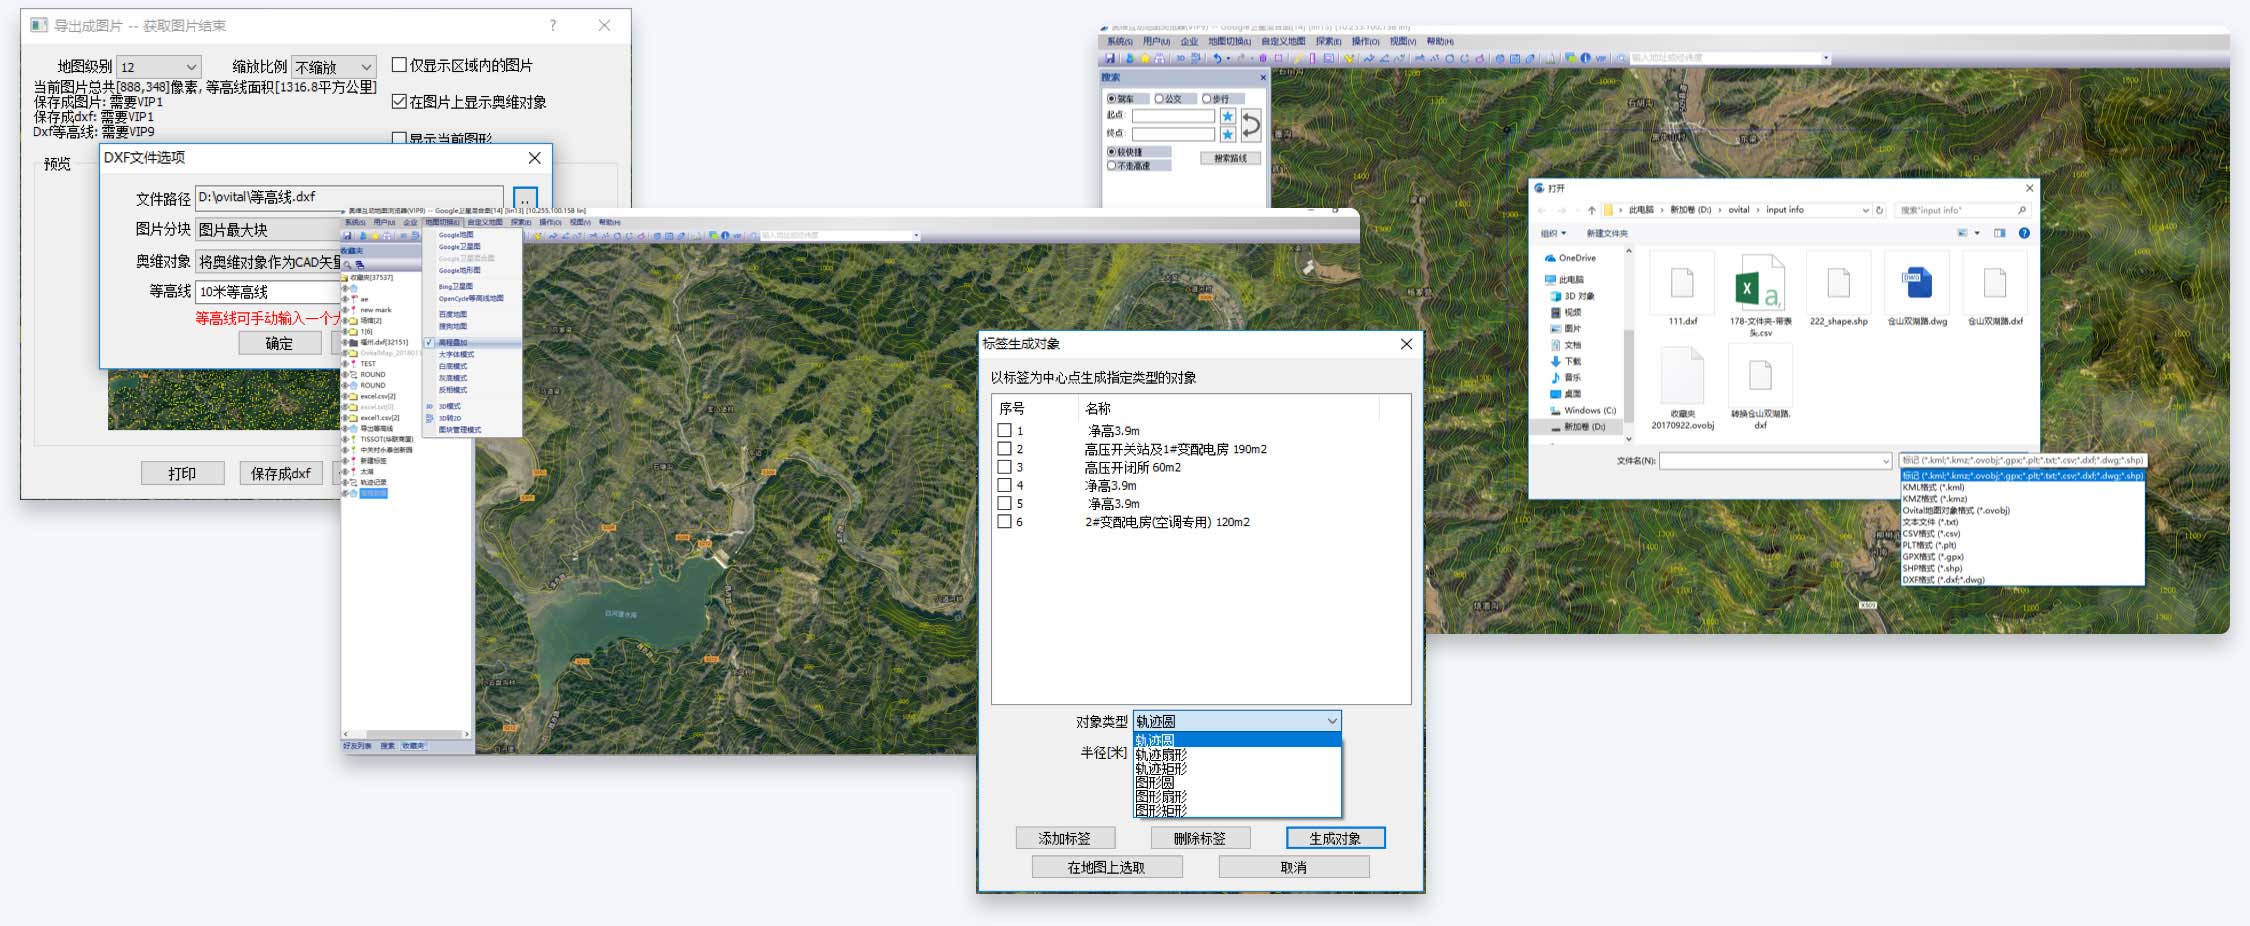Click the 保存成dxf button
This screenshot has width=2250, height=926.
coord(280,473)
